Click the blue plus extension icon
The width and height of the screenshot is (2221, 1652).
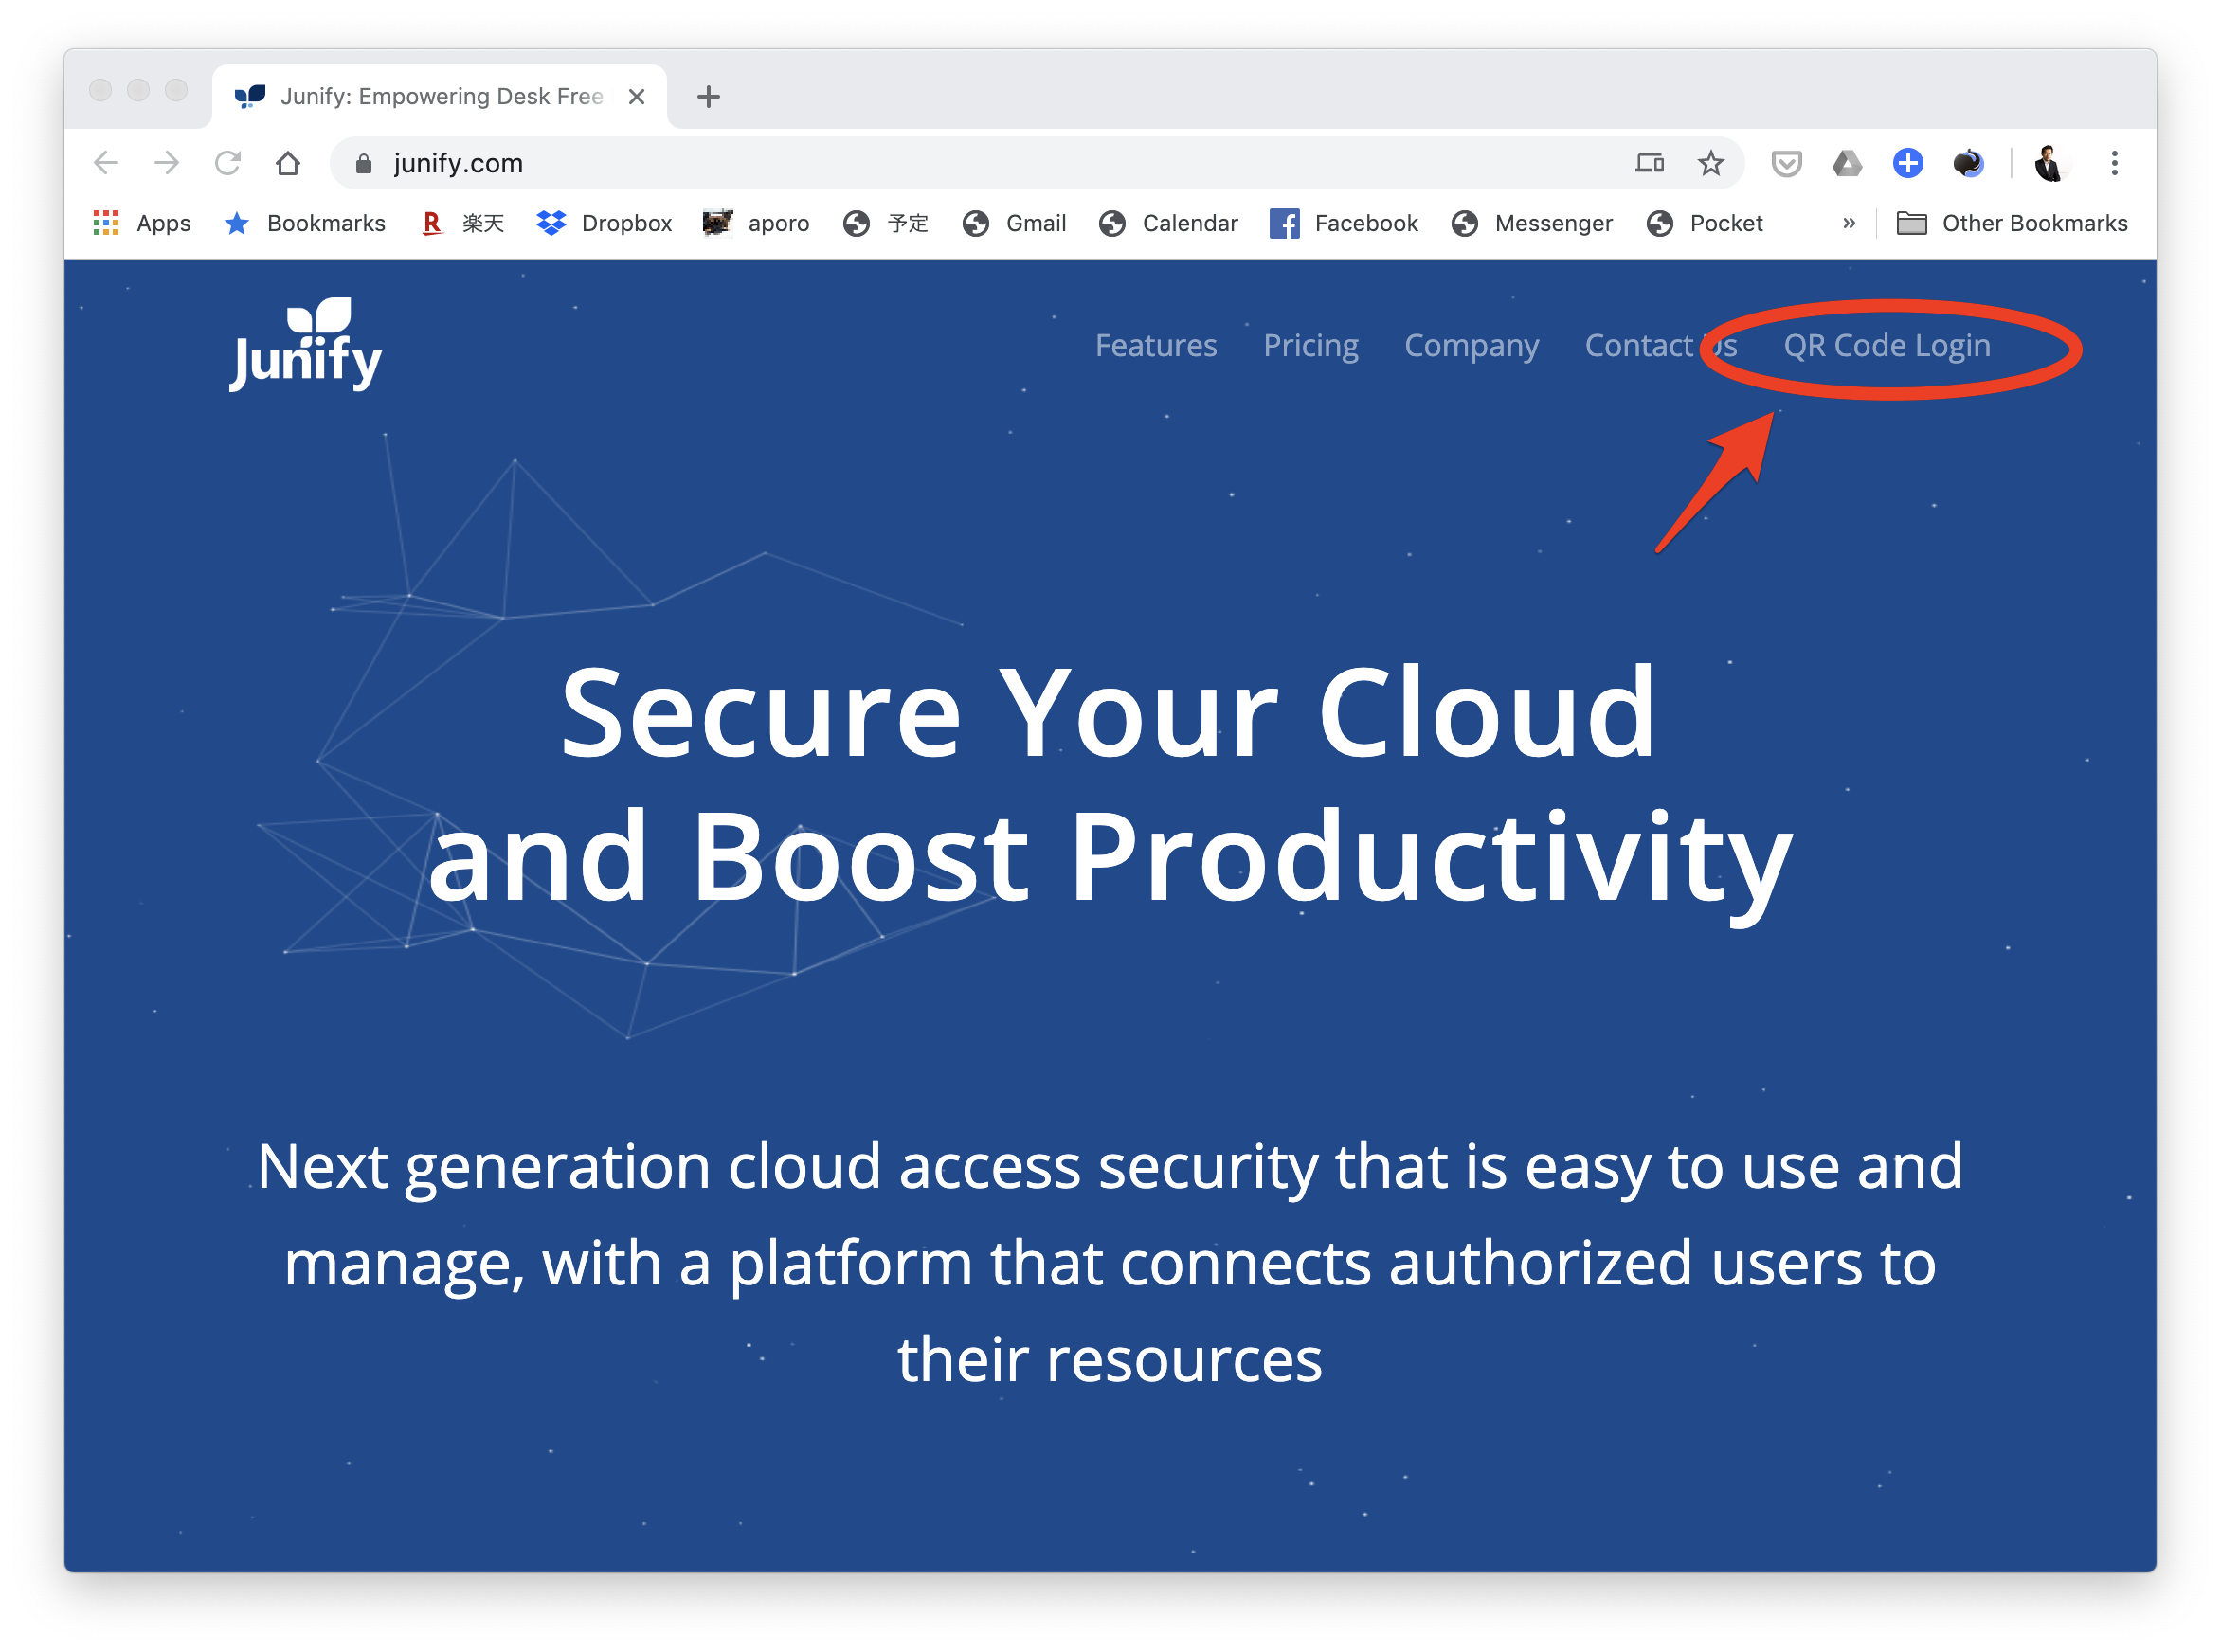click(1907, 163)
